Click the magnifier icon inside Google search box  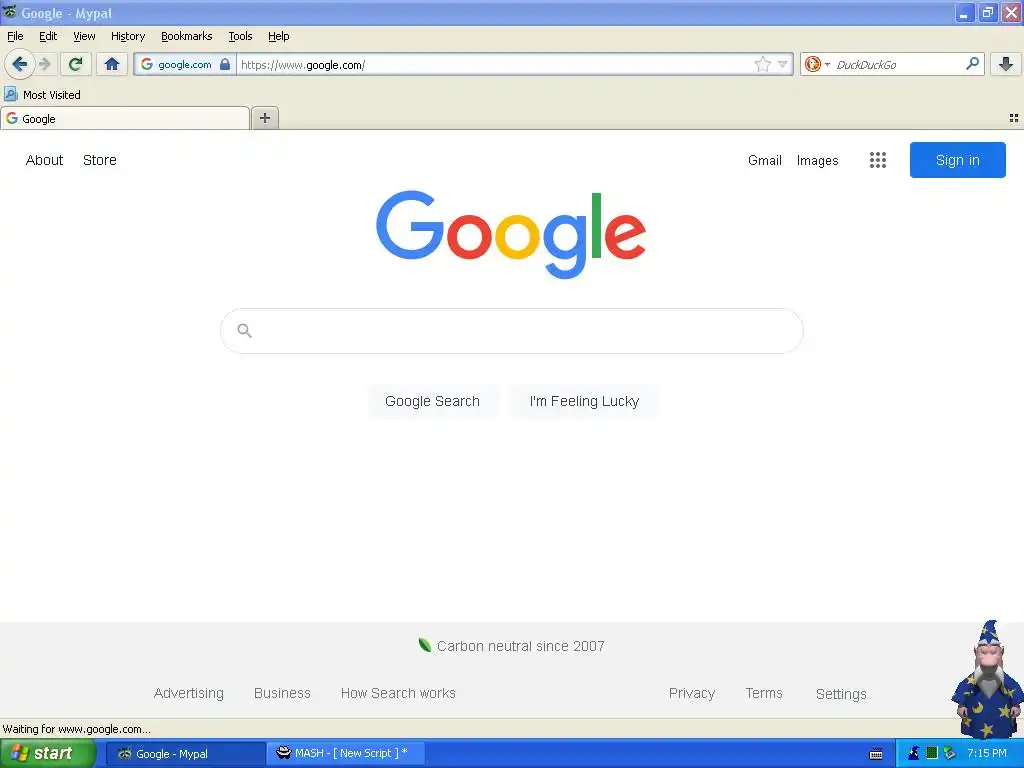point(244,330)
